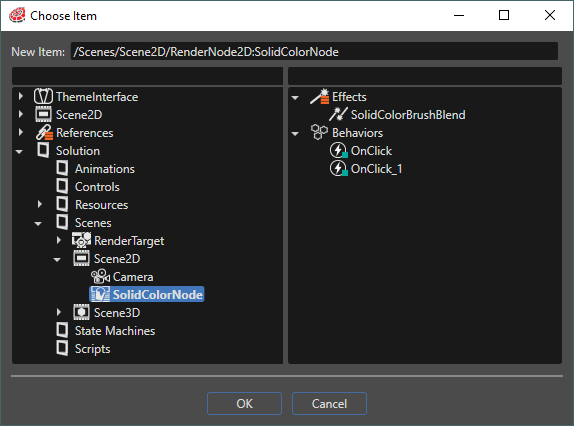
Task: Collapse the Behaviors group
Action: 295,134
